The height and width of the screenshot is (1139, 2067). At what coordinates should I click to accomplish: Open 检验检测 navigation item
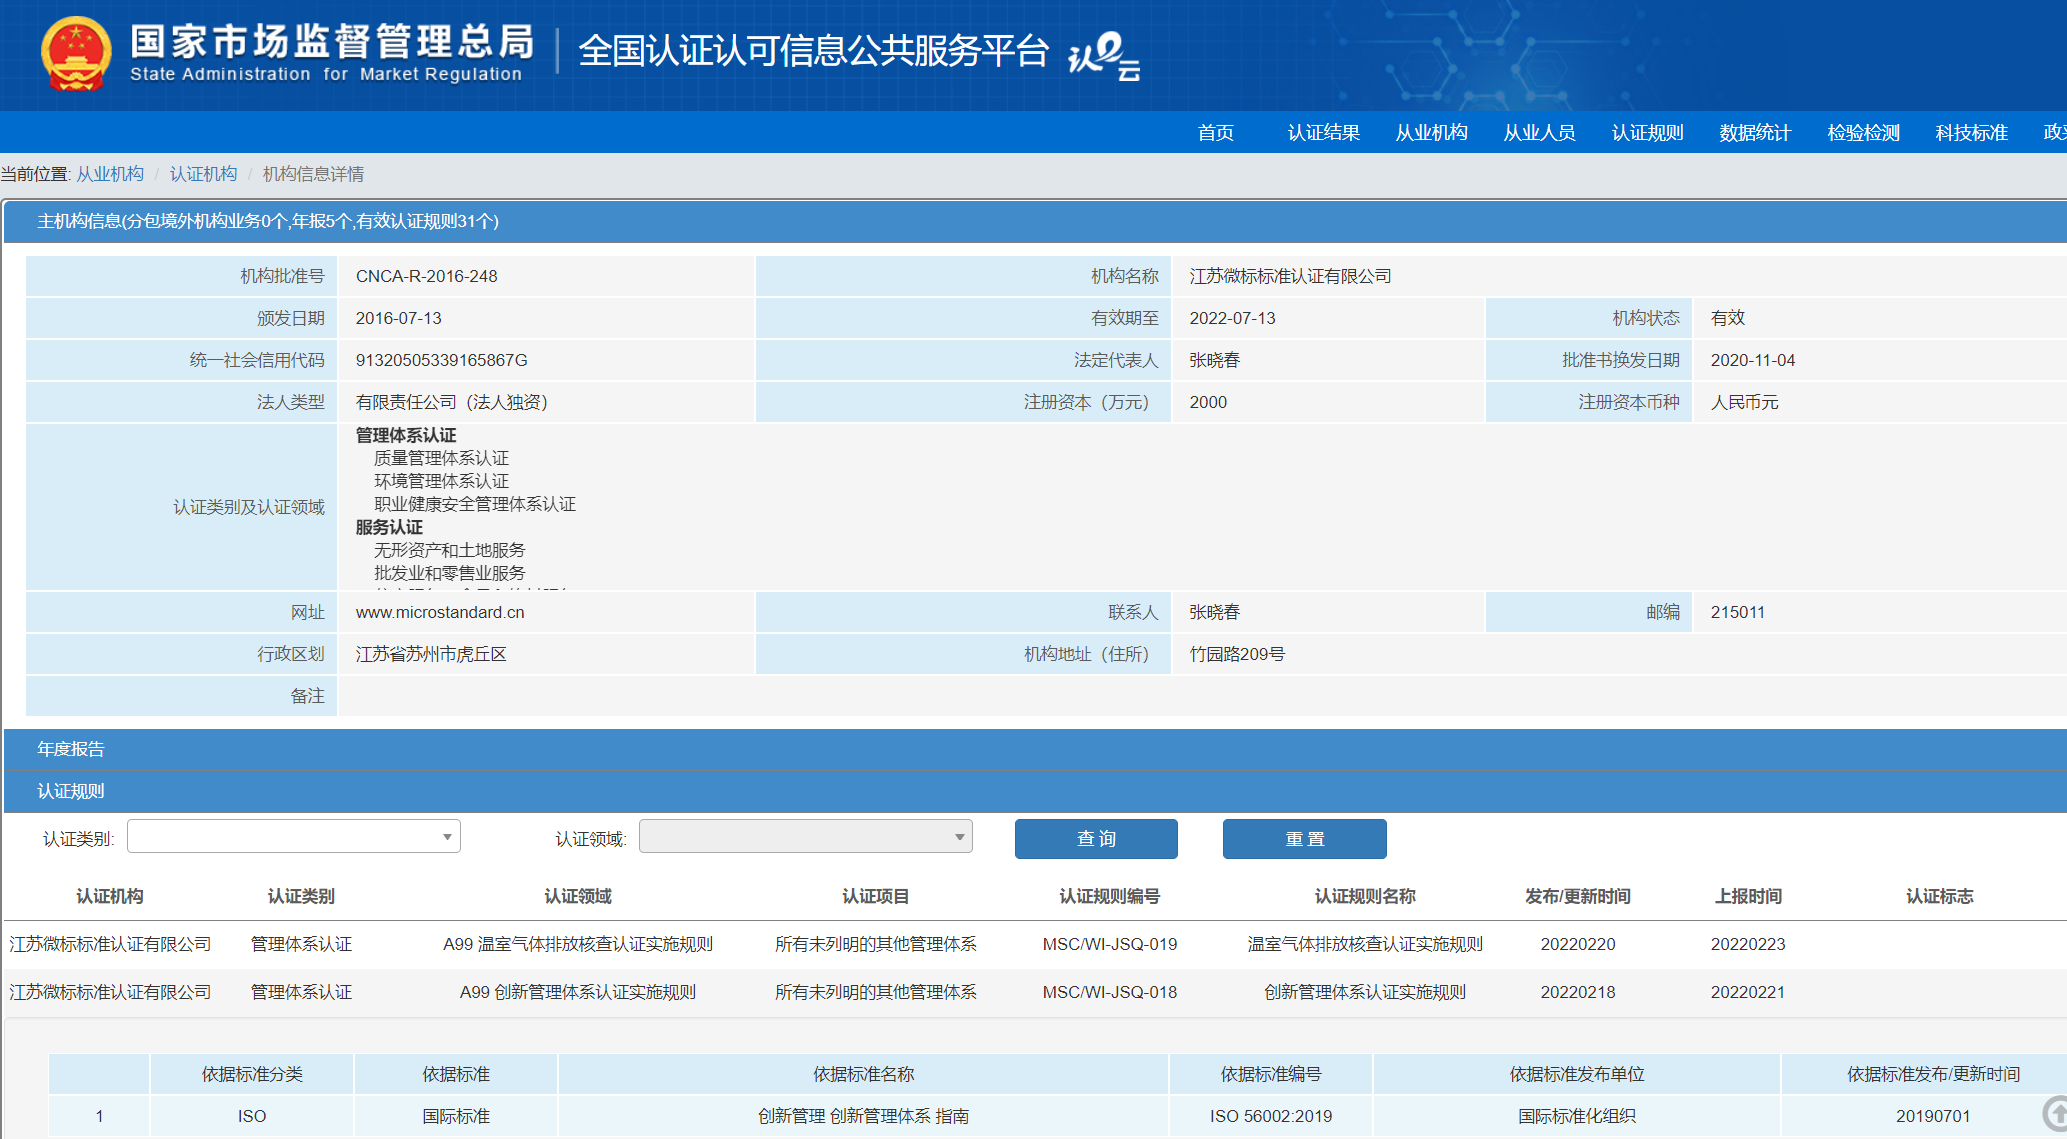click(x=1863, y=132)
